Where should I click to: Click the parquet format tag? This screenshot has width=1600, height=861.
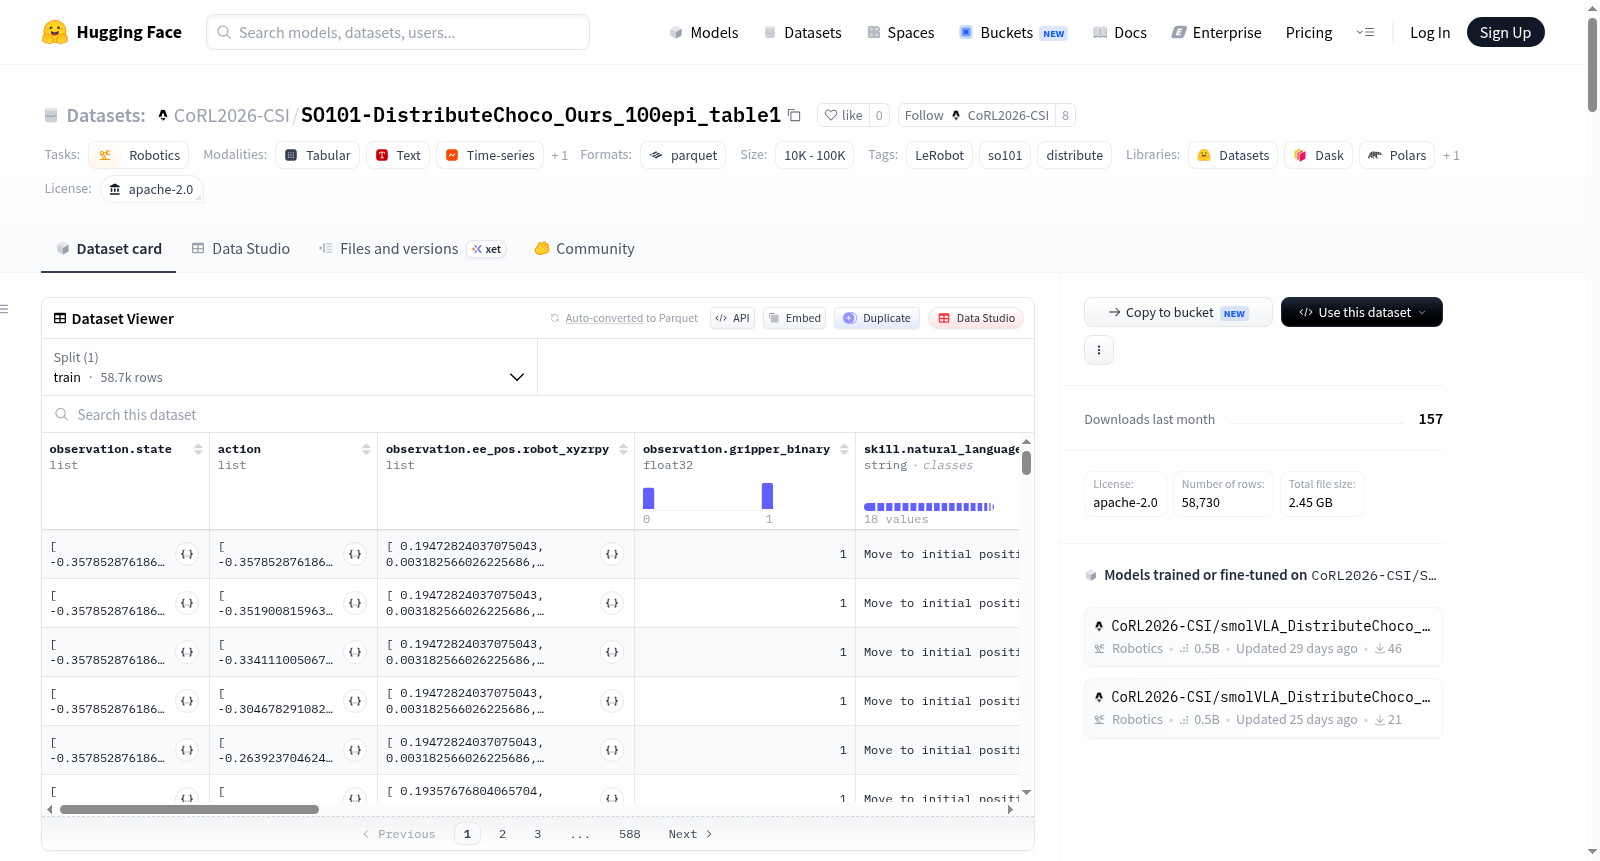pyautogui.click(x=684, y=155)
